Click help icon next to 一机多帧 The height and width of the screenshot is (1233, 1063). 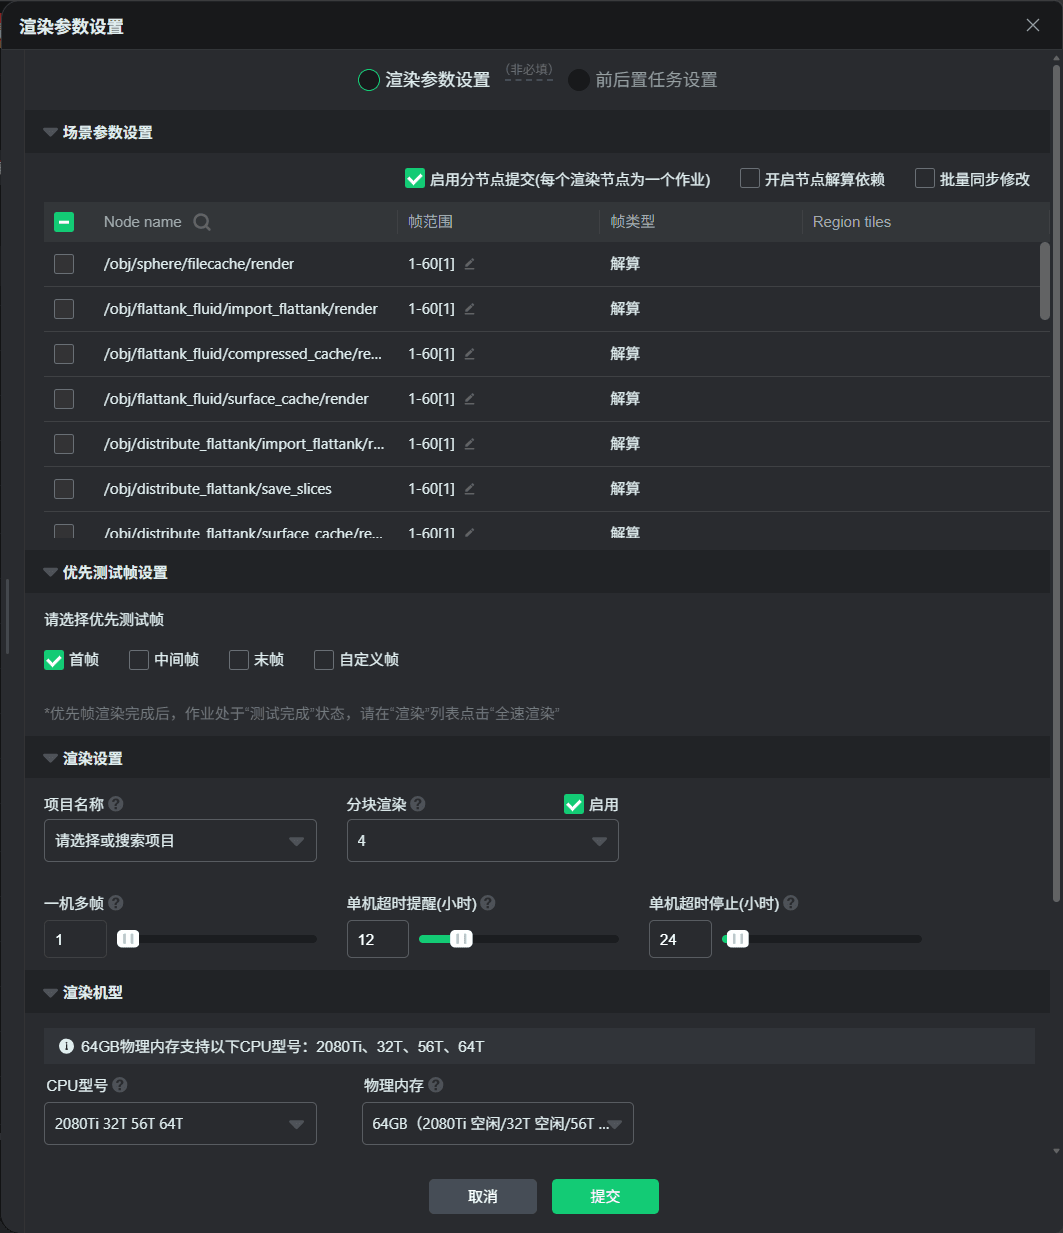pyautogui.click(x=116, y=903)
